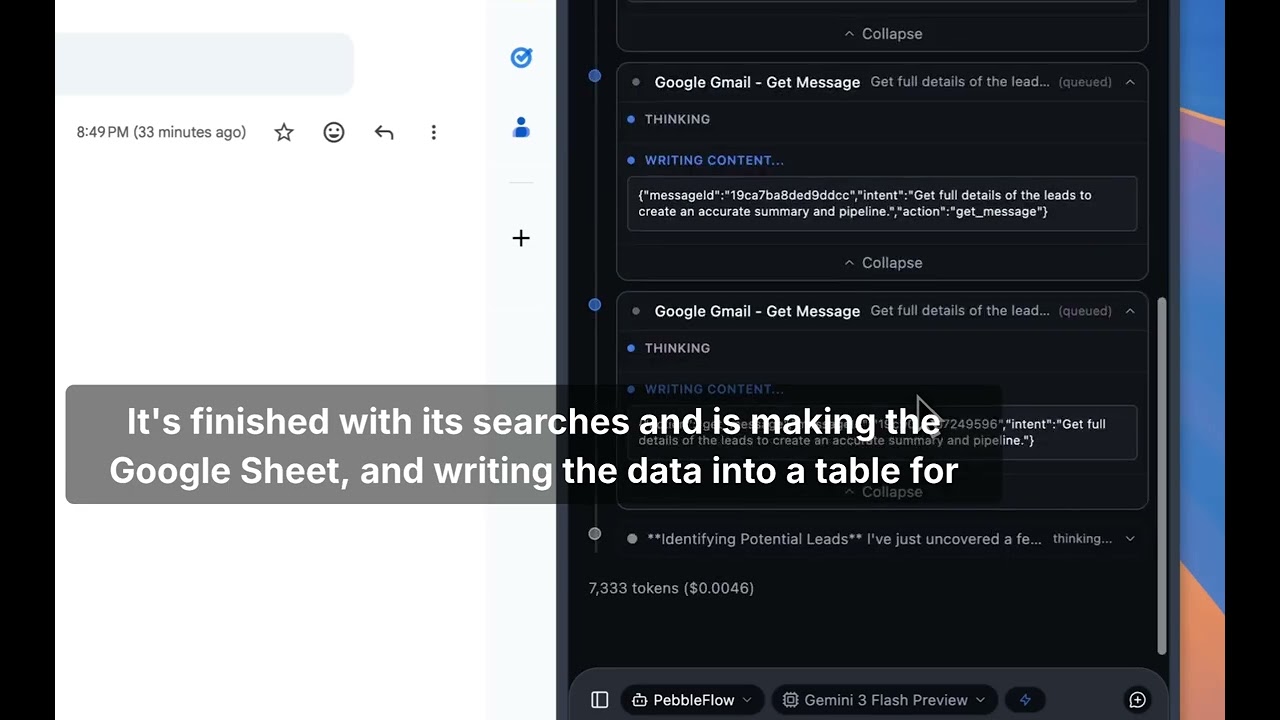Expand the Identifying Potential Leads thinking step

point(1130,539)
